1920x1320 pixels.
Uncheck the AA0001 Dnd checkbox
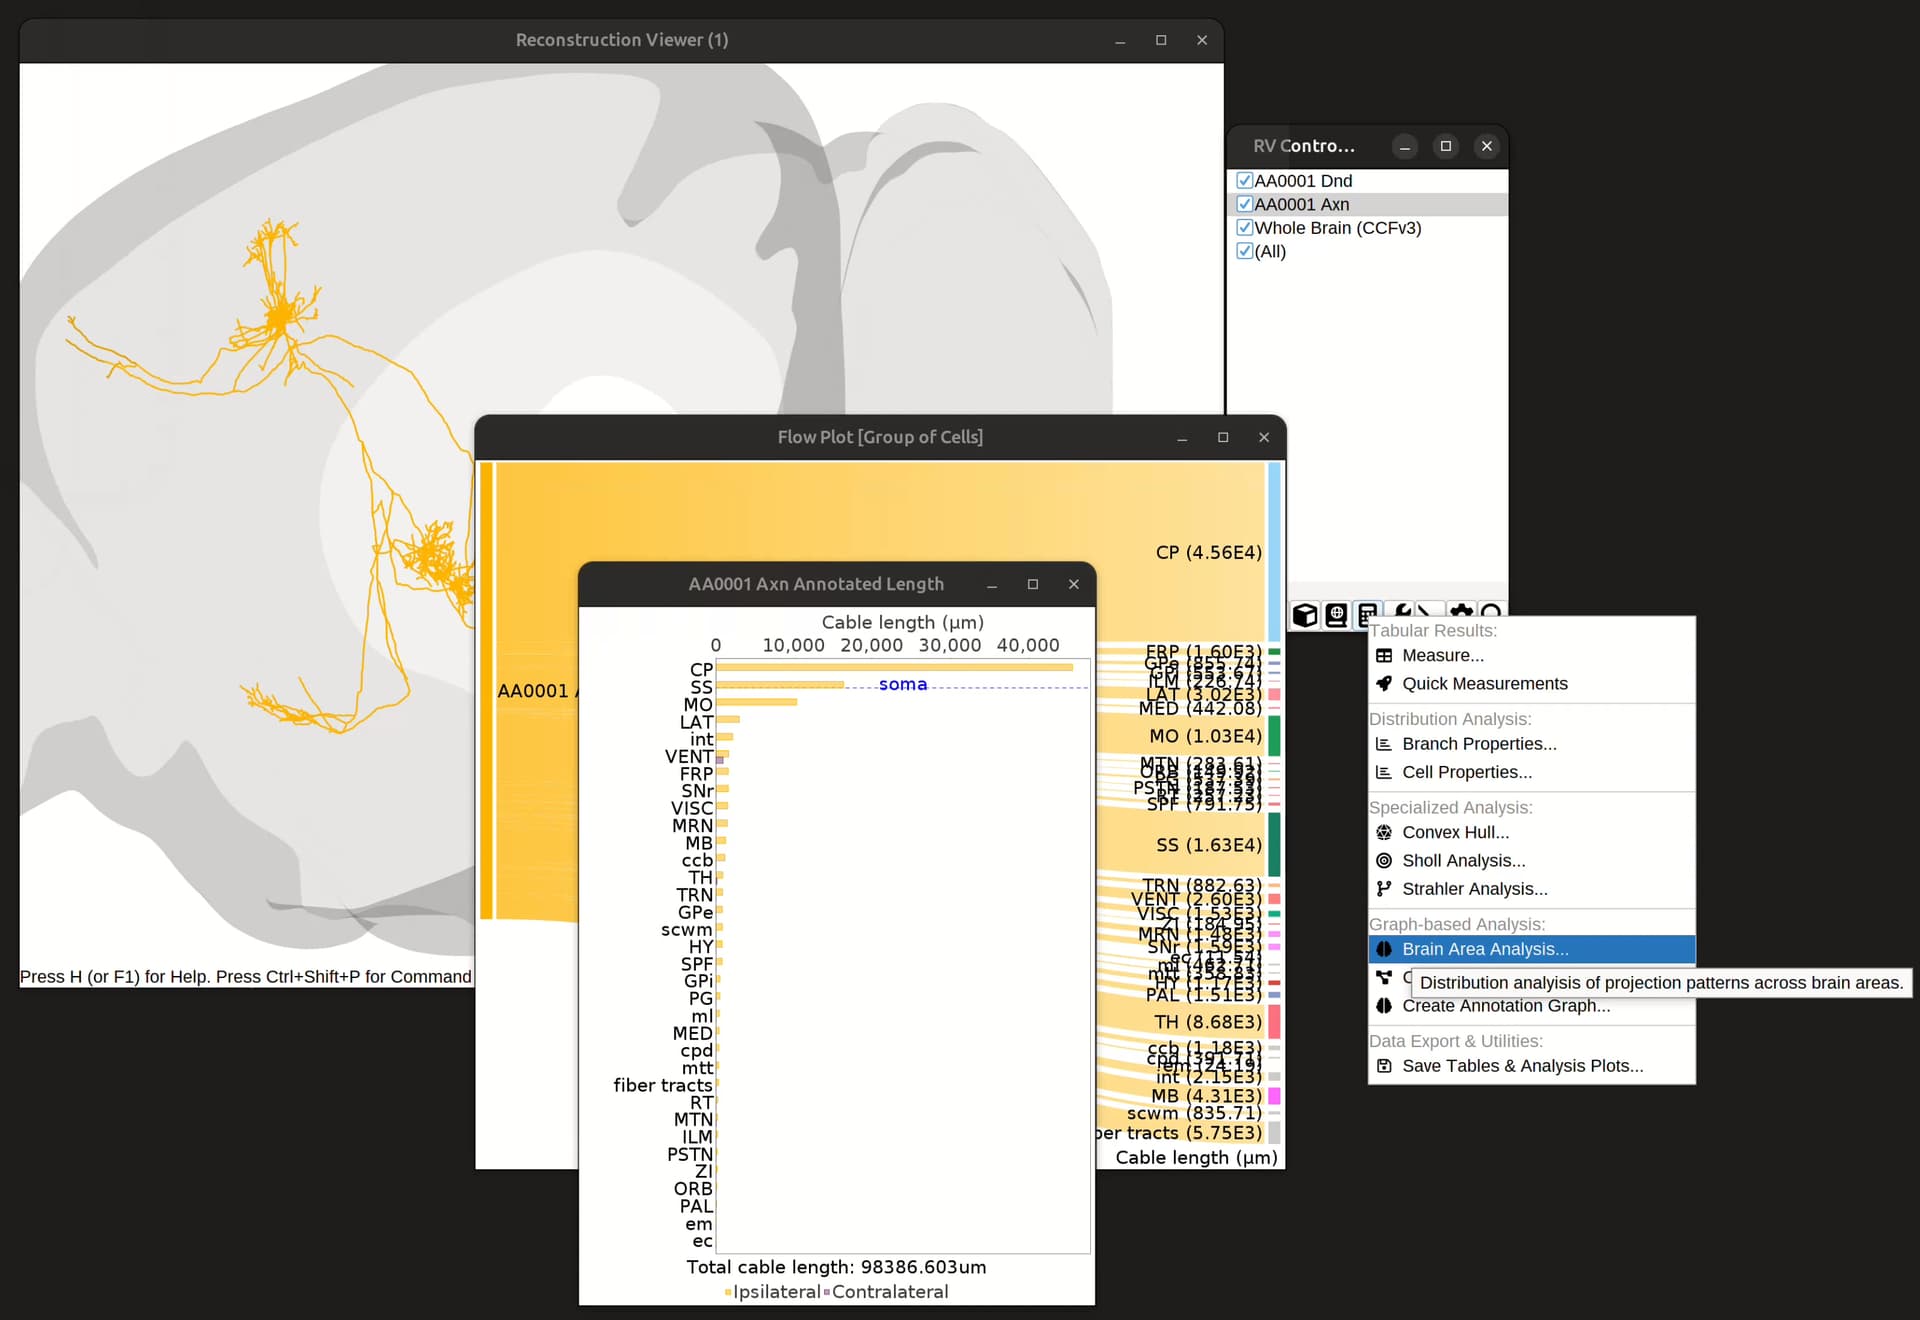point(1245,180)
